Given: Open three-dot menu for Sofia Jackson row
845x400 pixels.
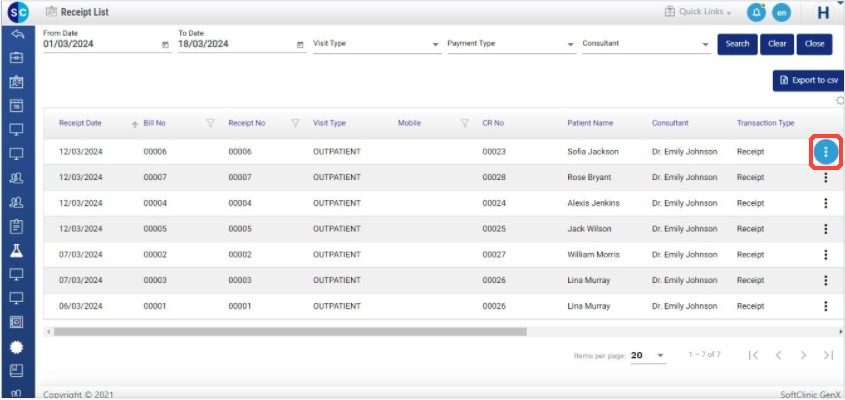Looking at the screenshot, I should coord(825,151).
